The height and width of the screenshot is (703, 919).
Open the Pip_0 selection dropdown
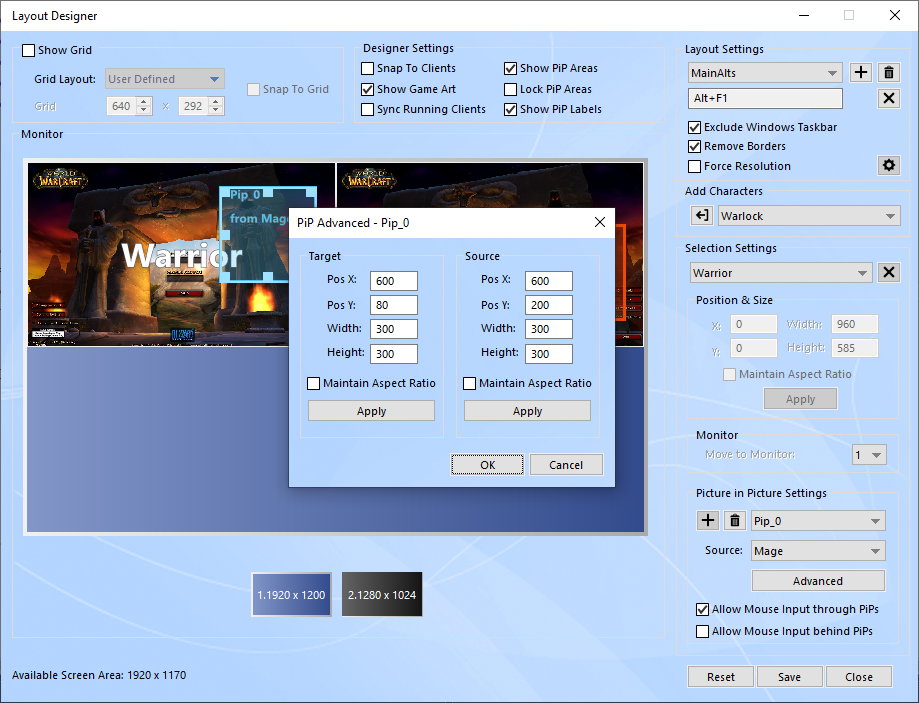click(x=818, y=520)
